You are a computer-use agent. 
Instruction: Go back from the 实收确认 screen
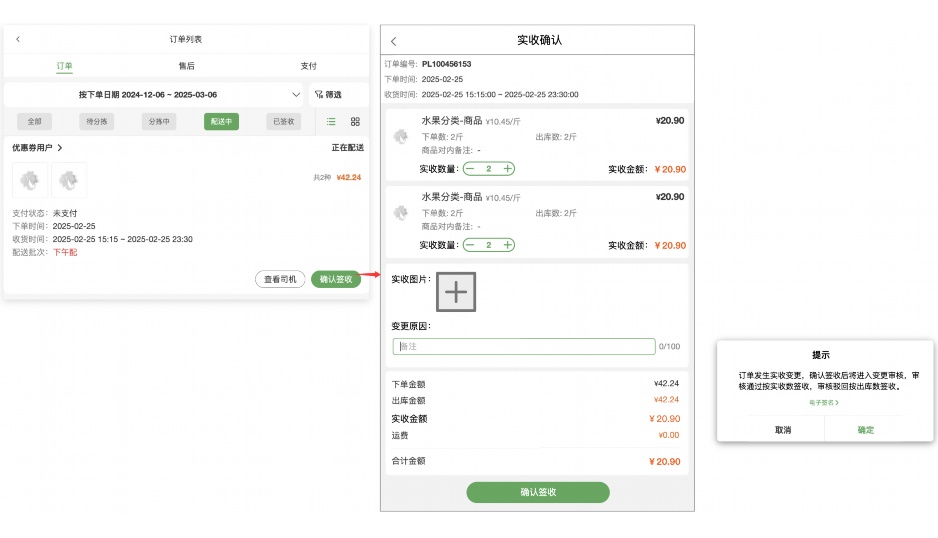(394, 41)
